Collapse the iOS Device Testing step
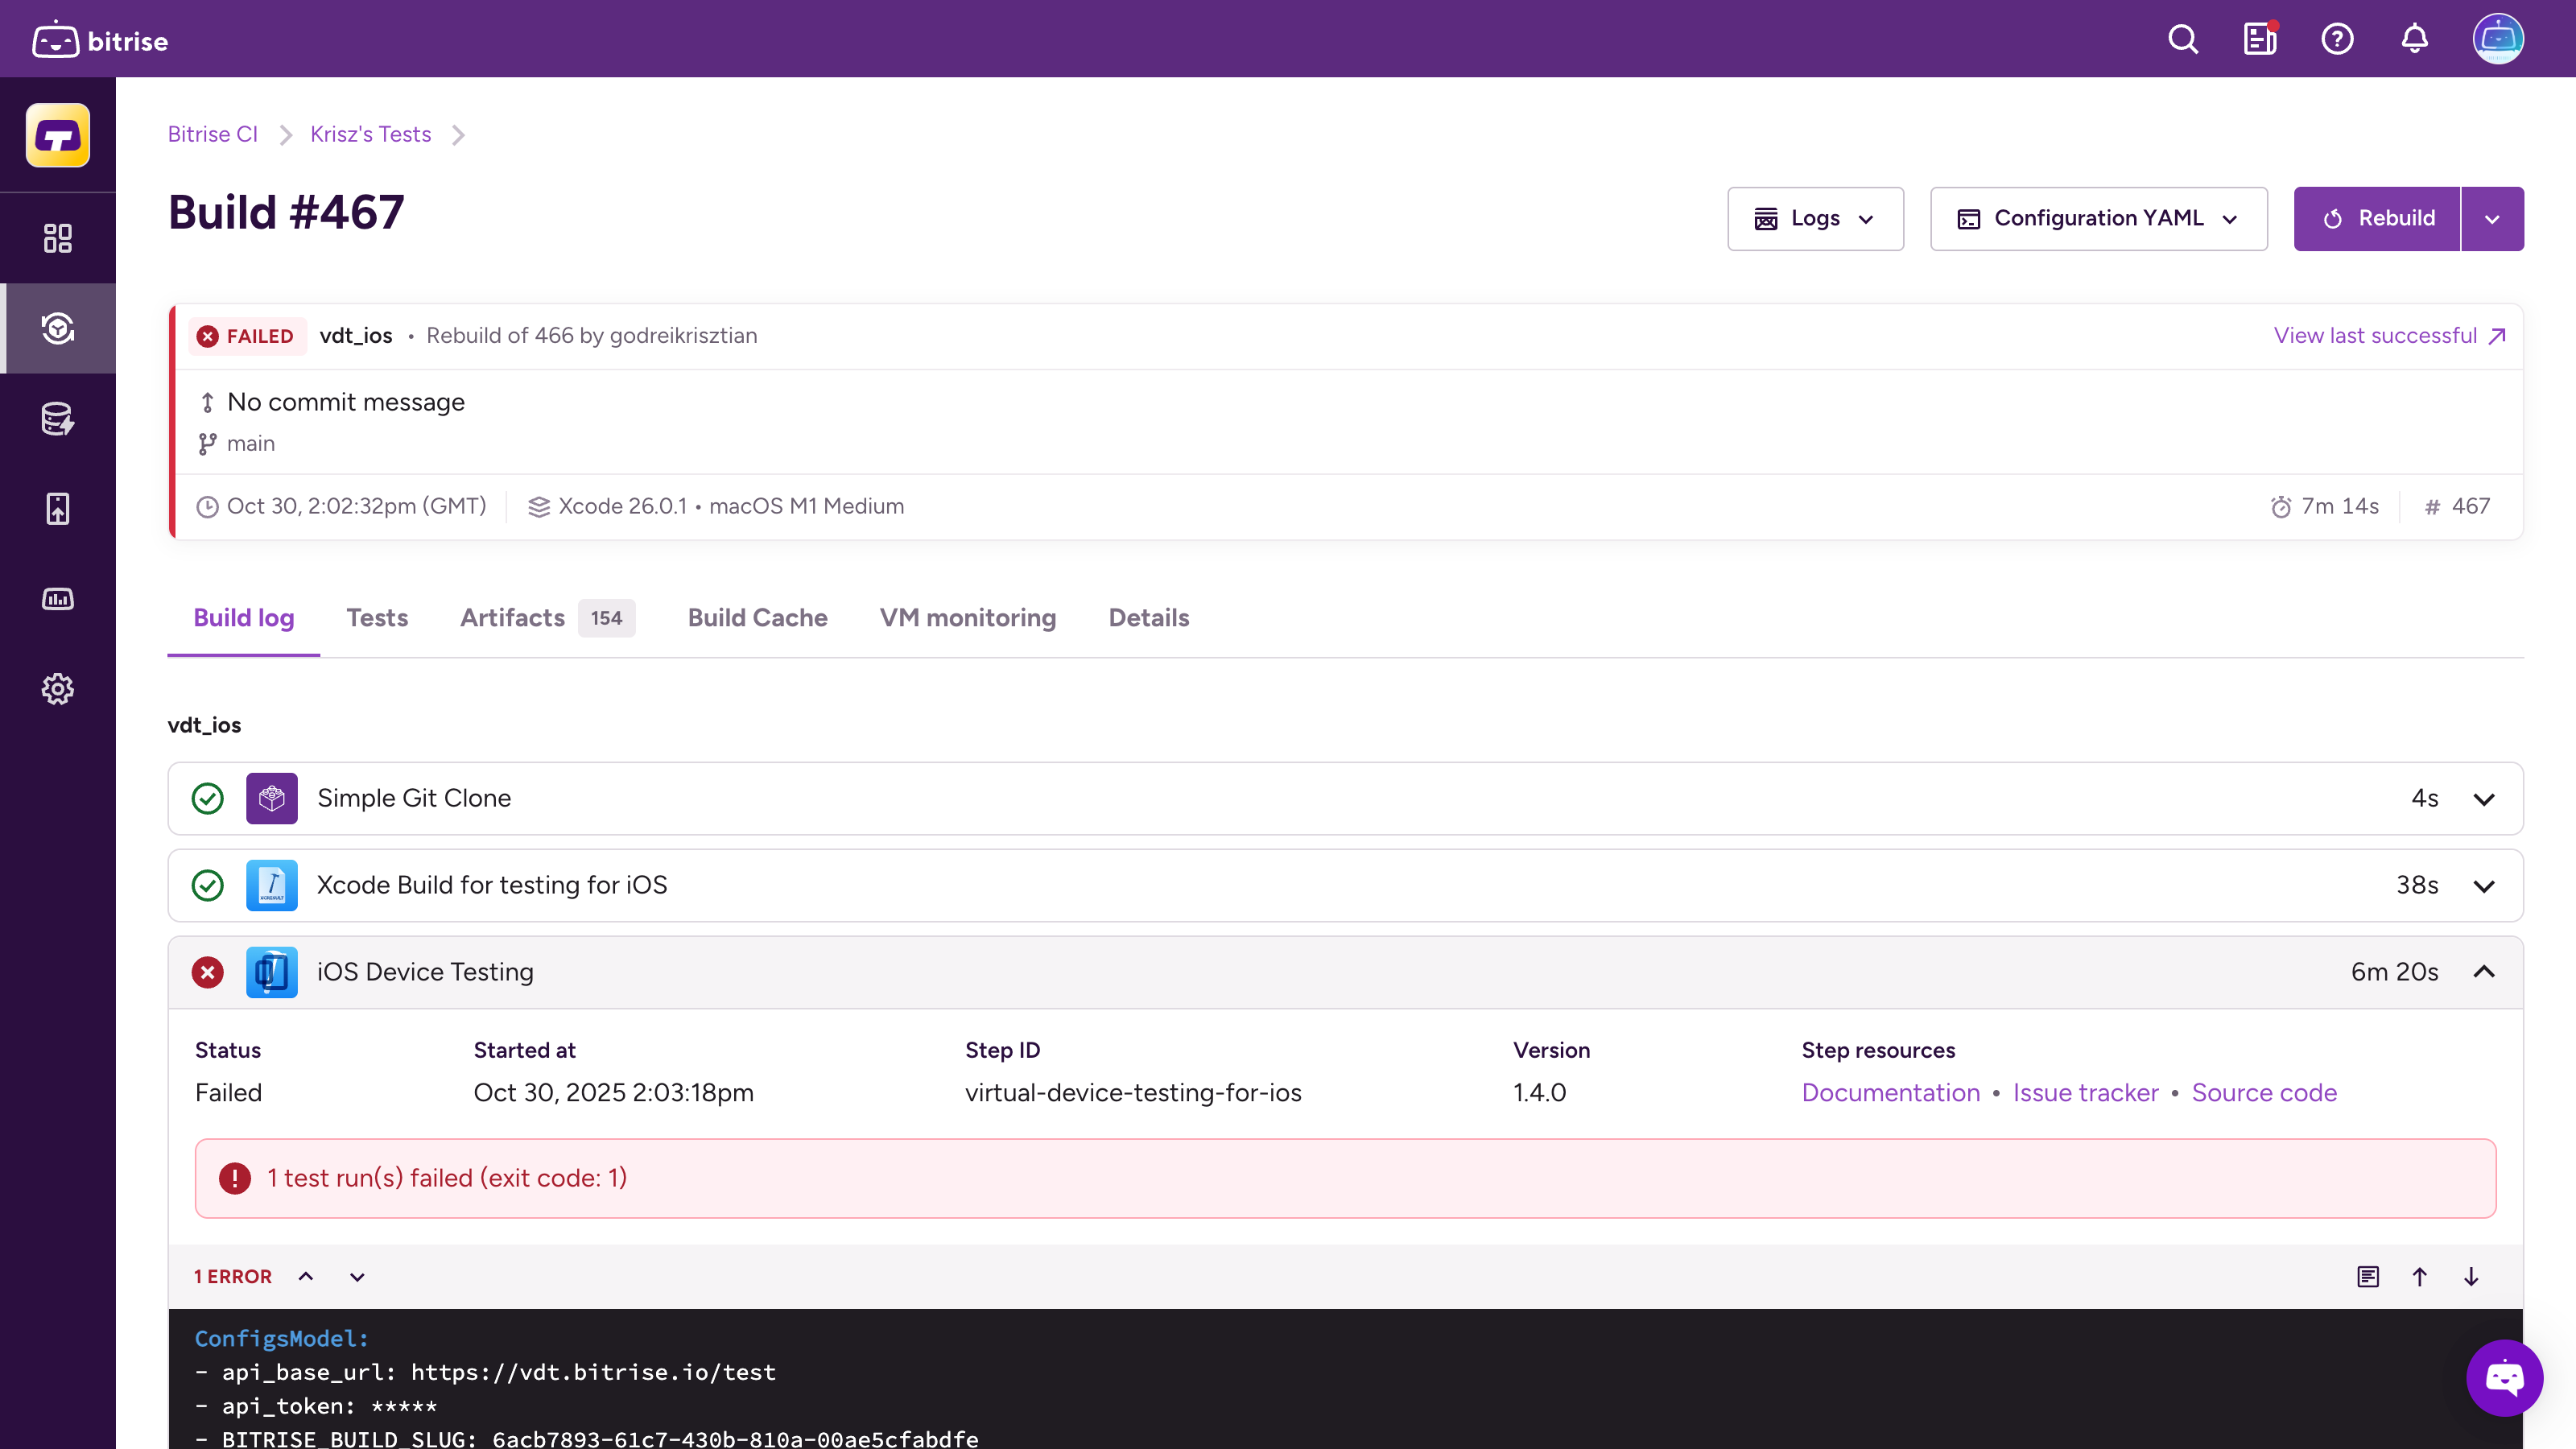This screenshot has height=1449, width=2576. tap(2484, 972)
